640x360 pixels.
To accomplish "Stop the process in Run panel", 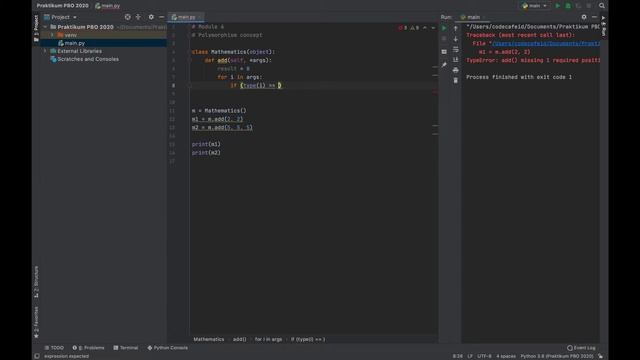I will (444, 39).
